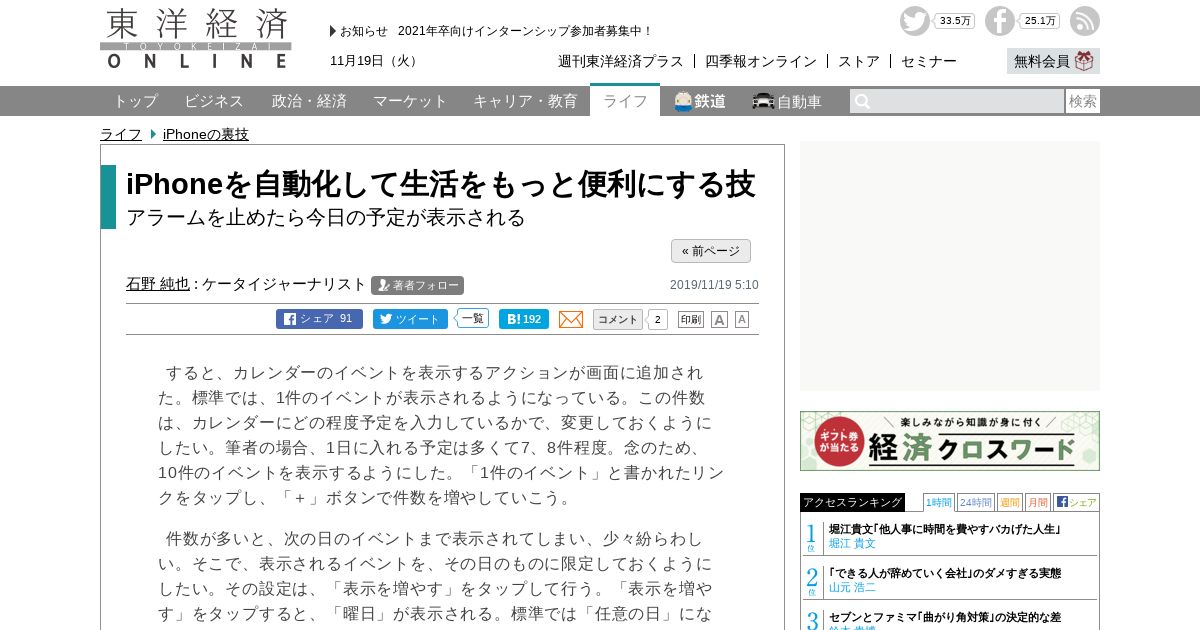Image resolution: width=1200 pixels, height=630 pixels.
Task: Open the Toyo Keizai Online logo
Action: (196, 39)
